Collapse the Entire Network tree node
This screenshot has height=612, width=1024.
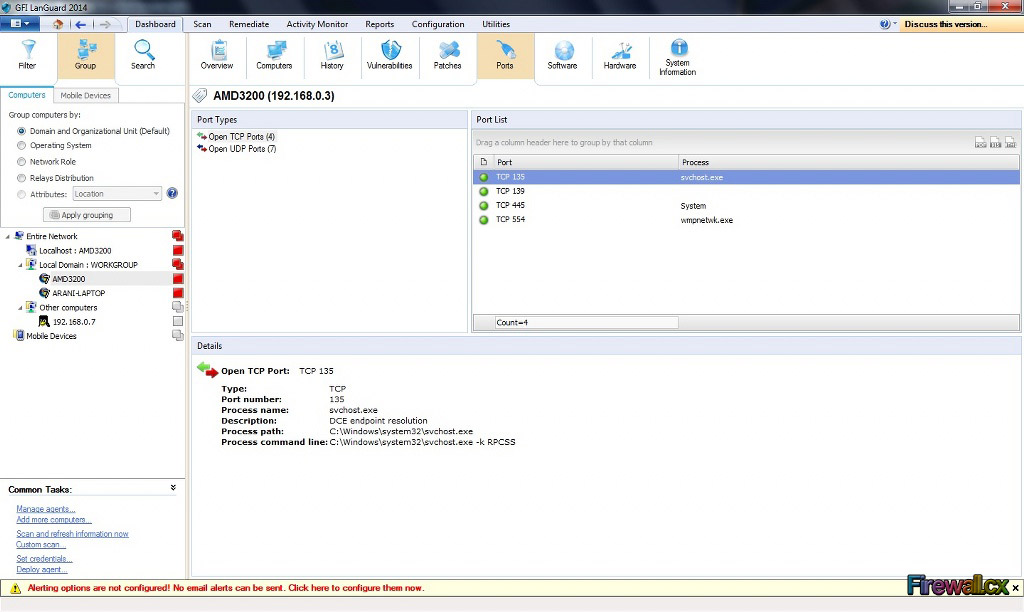click(x=8, y=236)
